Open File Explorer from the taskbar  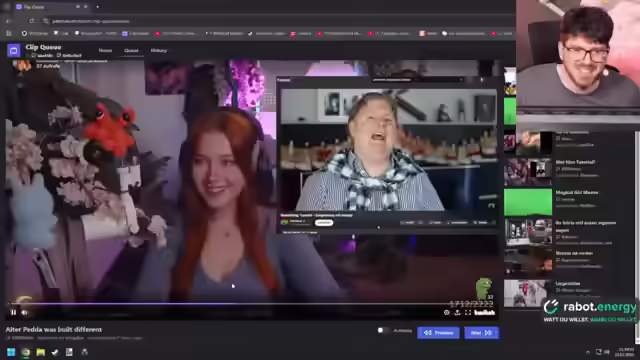click(x=40, y=352)
